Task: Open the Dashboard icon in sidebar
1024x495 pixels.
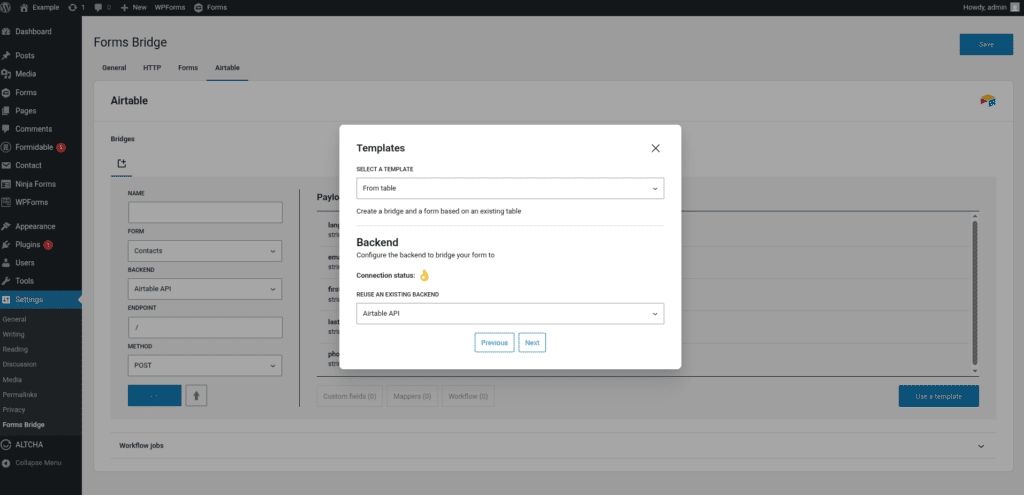Action: tap(7, 32)
